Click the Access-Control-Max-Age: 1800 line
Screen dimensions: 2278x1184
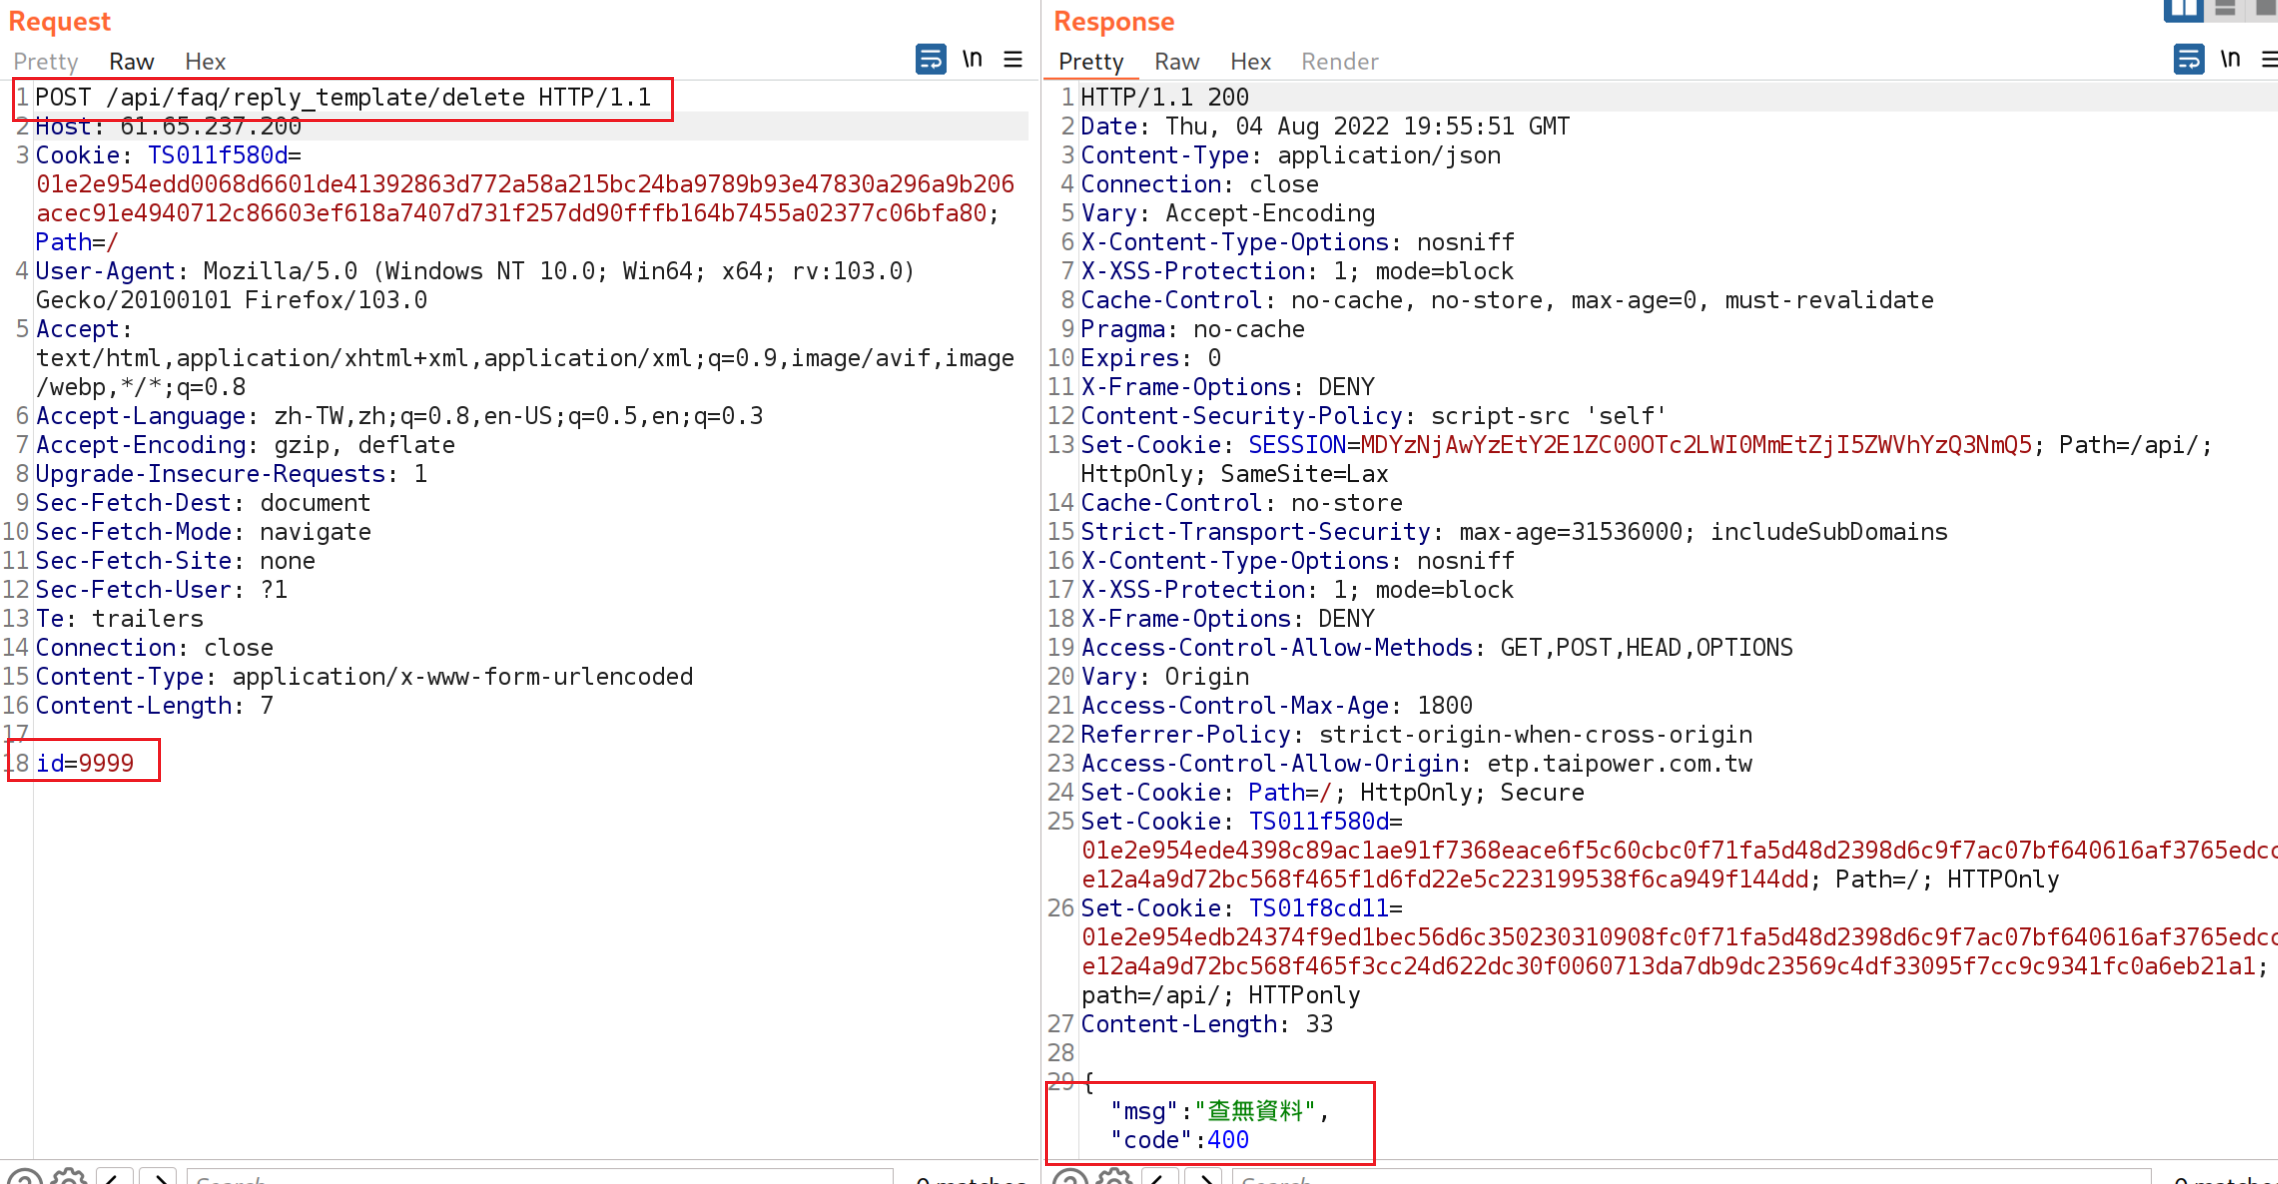click(1277, 706)
